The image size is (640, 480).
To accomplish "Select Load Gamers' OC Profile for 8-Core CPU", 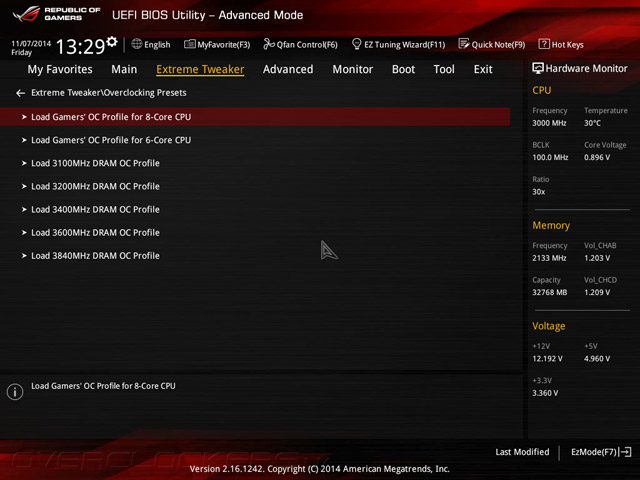I will (255, 117).
